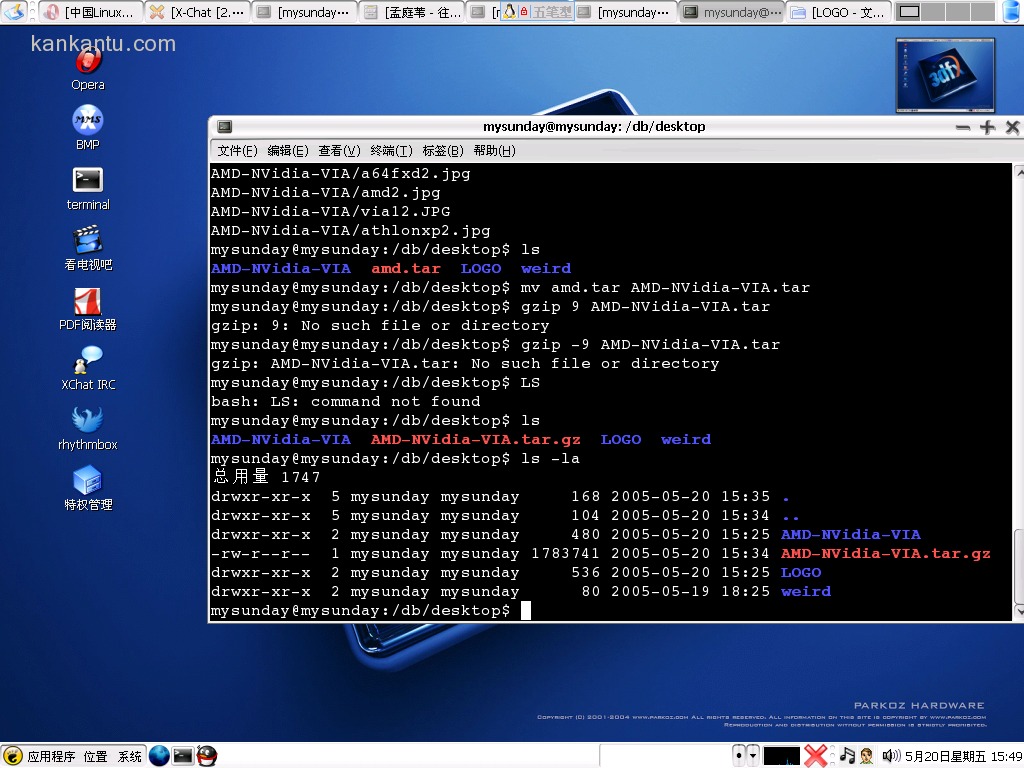This screenshot has height=768, width=1024.
Task: Expand the 应用程序 applications menu
Action: (x=51, y=757)
